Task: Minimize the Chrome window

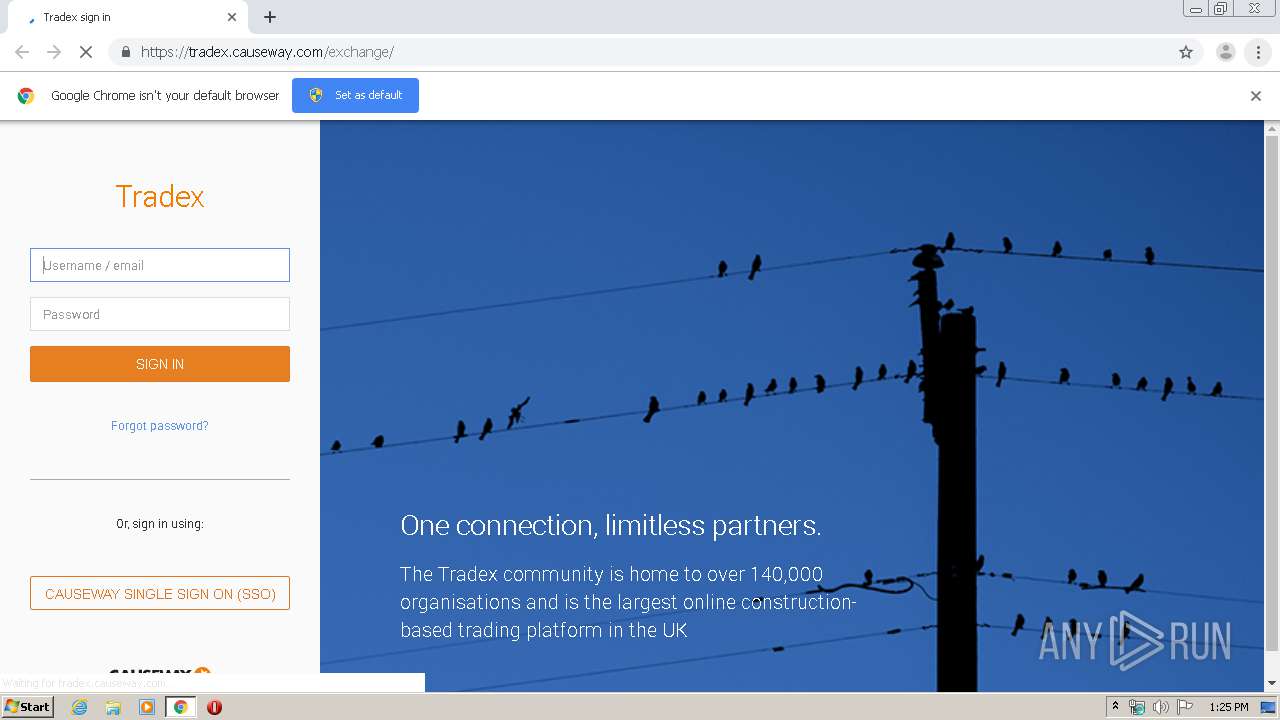Action: [1196, 9]
